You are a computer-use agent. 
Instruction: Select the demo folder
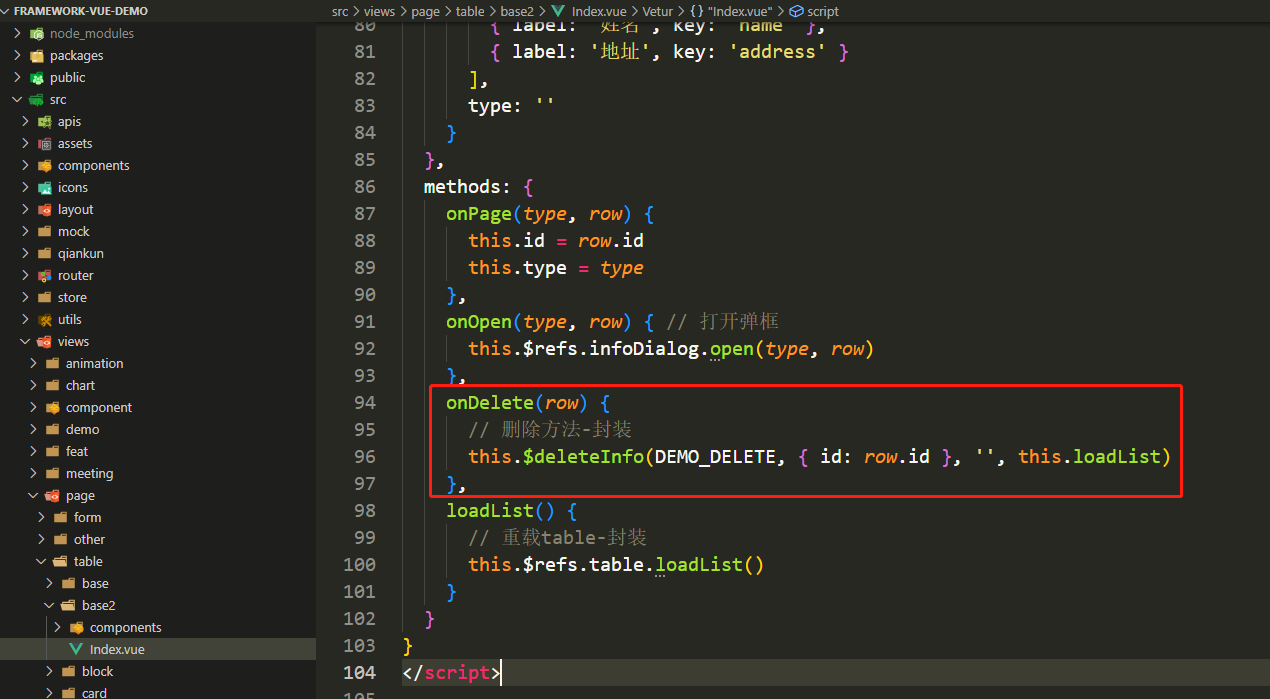click(x=82, y=429)
